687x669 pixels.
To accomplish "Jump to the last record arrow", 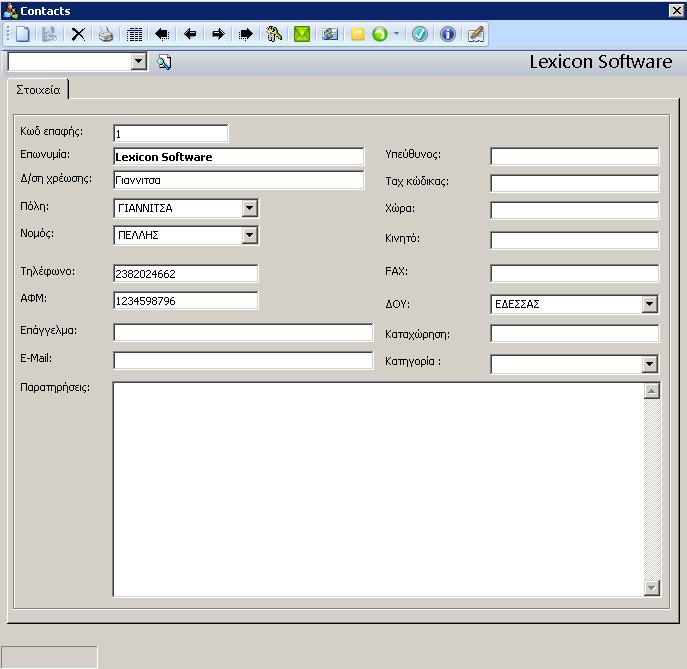I will click(x=245, y=34).
